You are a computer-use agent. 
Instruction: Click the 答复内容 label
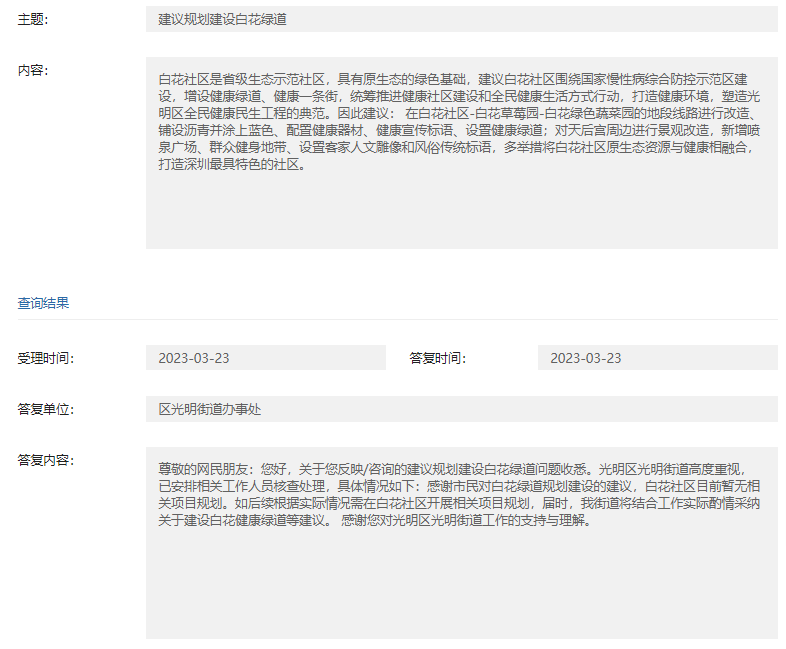45,460
